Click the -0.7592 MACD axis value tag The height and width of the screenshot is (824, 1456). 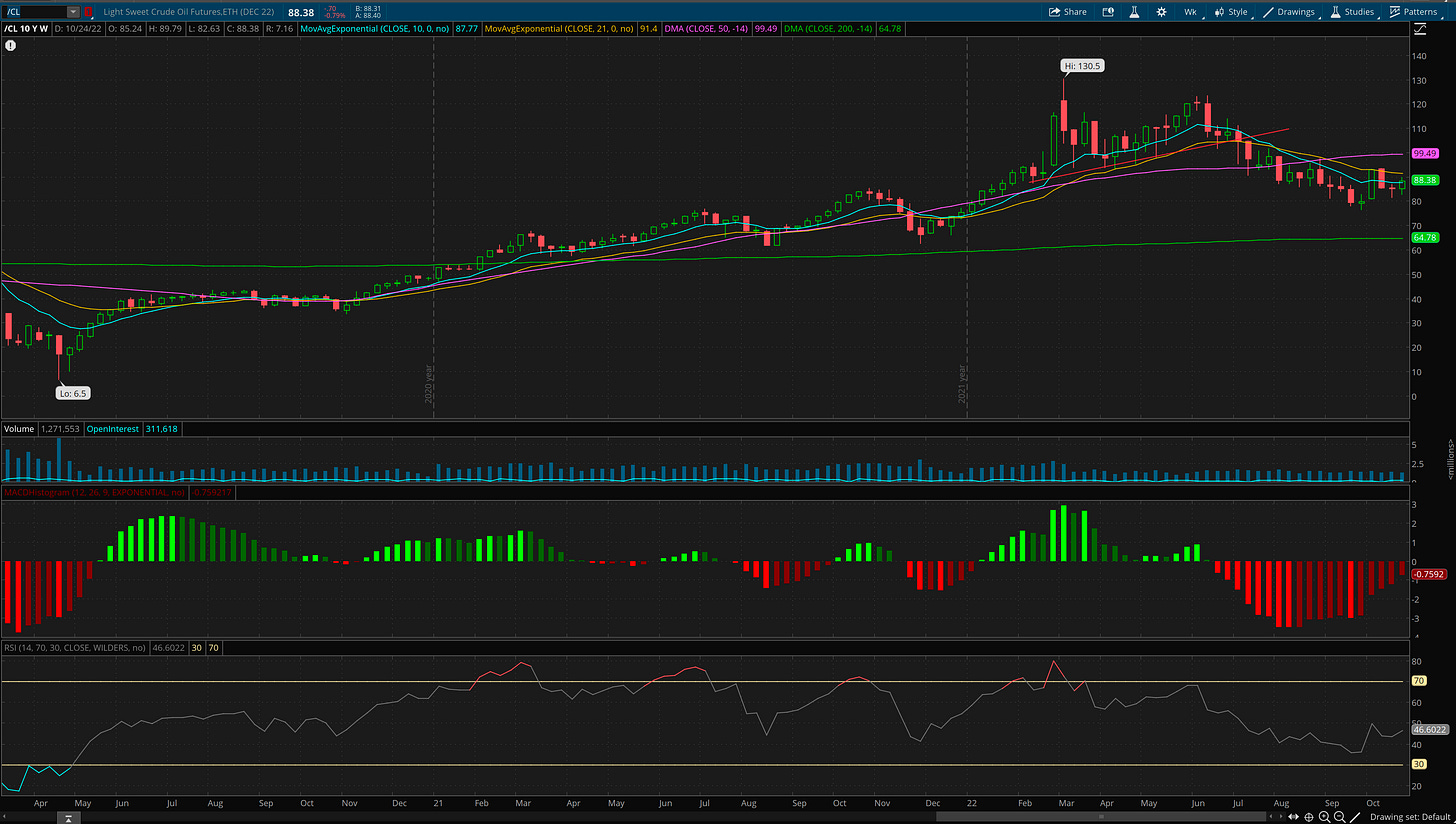click(x=1428, y=574)
